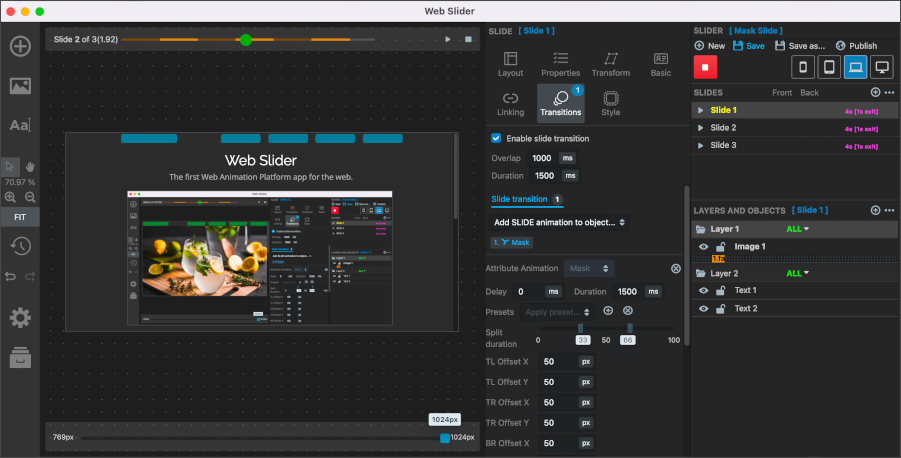Image resolution: width=901 pixels, height=458 pixels.
Task: Toggle visibility eye of Image 1
Action: [703, 247]
